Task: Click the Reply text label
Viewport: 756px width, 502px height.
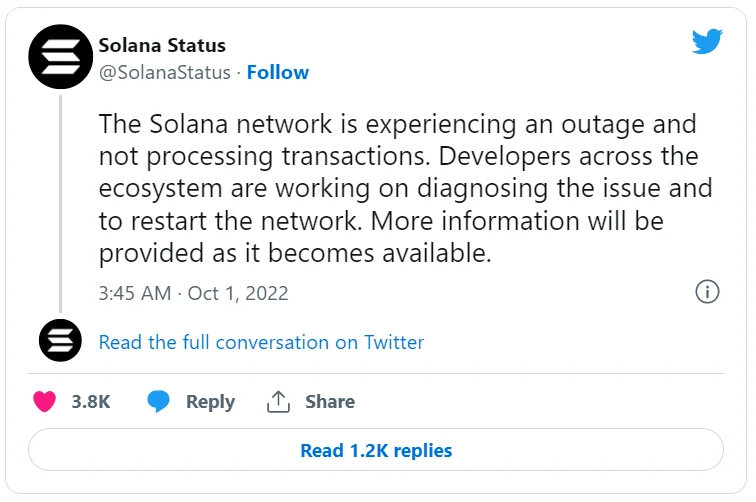Action: (210, 402)
